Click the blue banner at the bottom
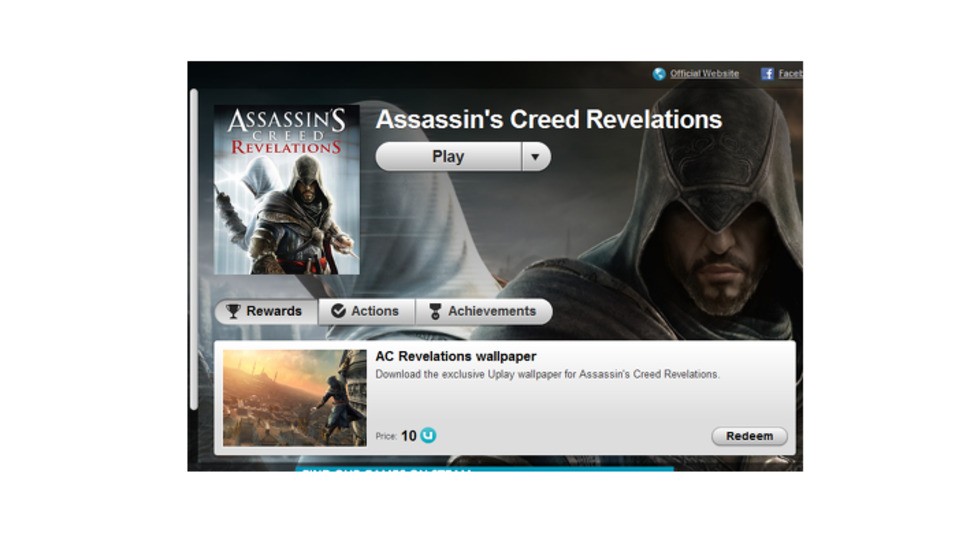Image resolution: width=970 pixels, height=545 pixels. point(484,469)
